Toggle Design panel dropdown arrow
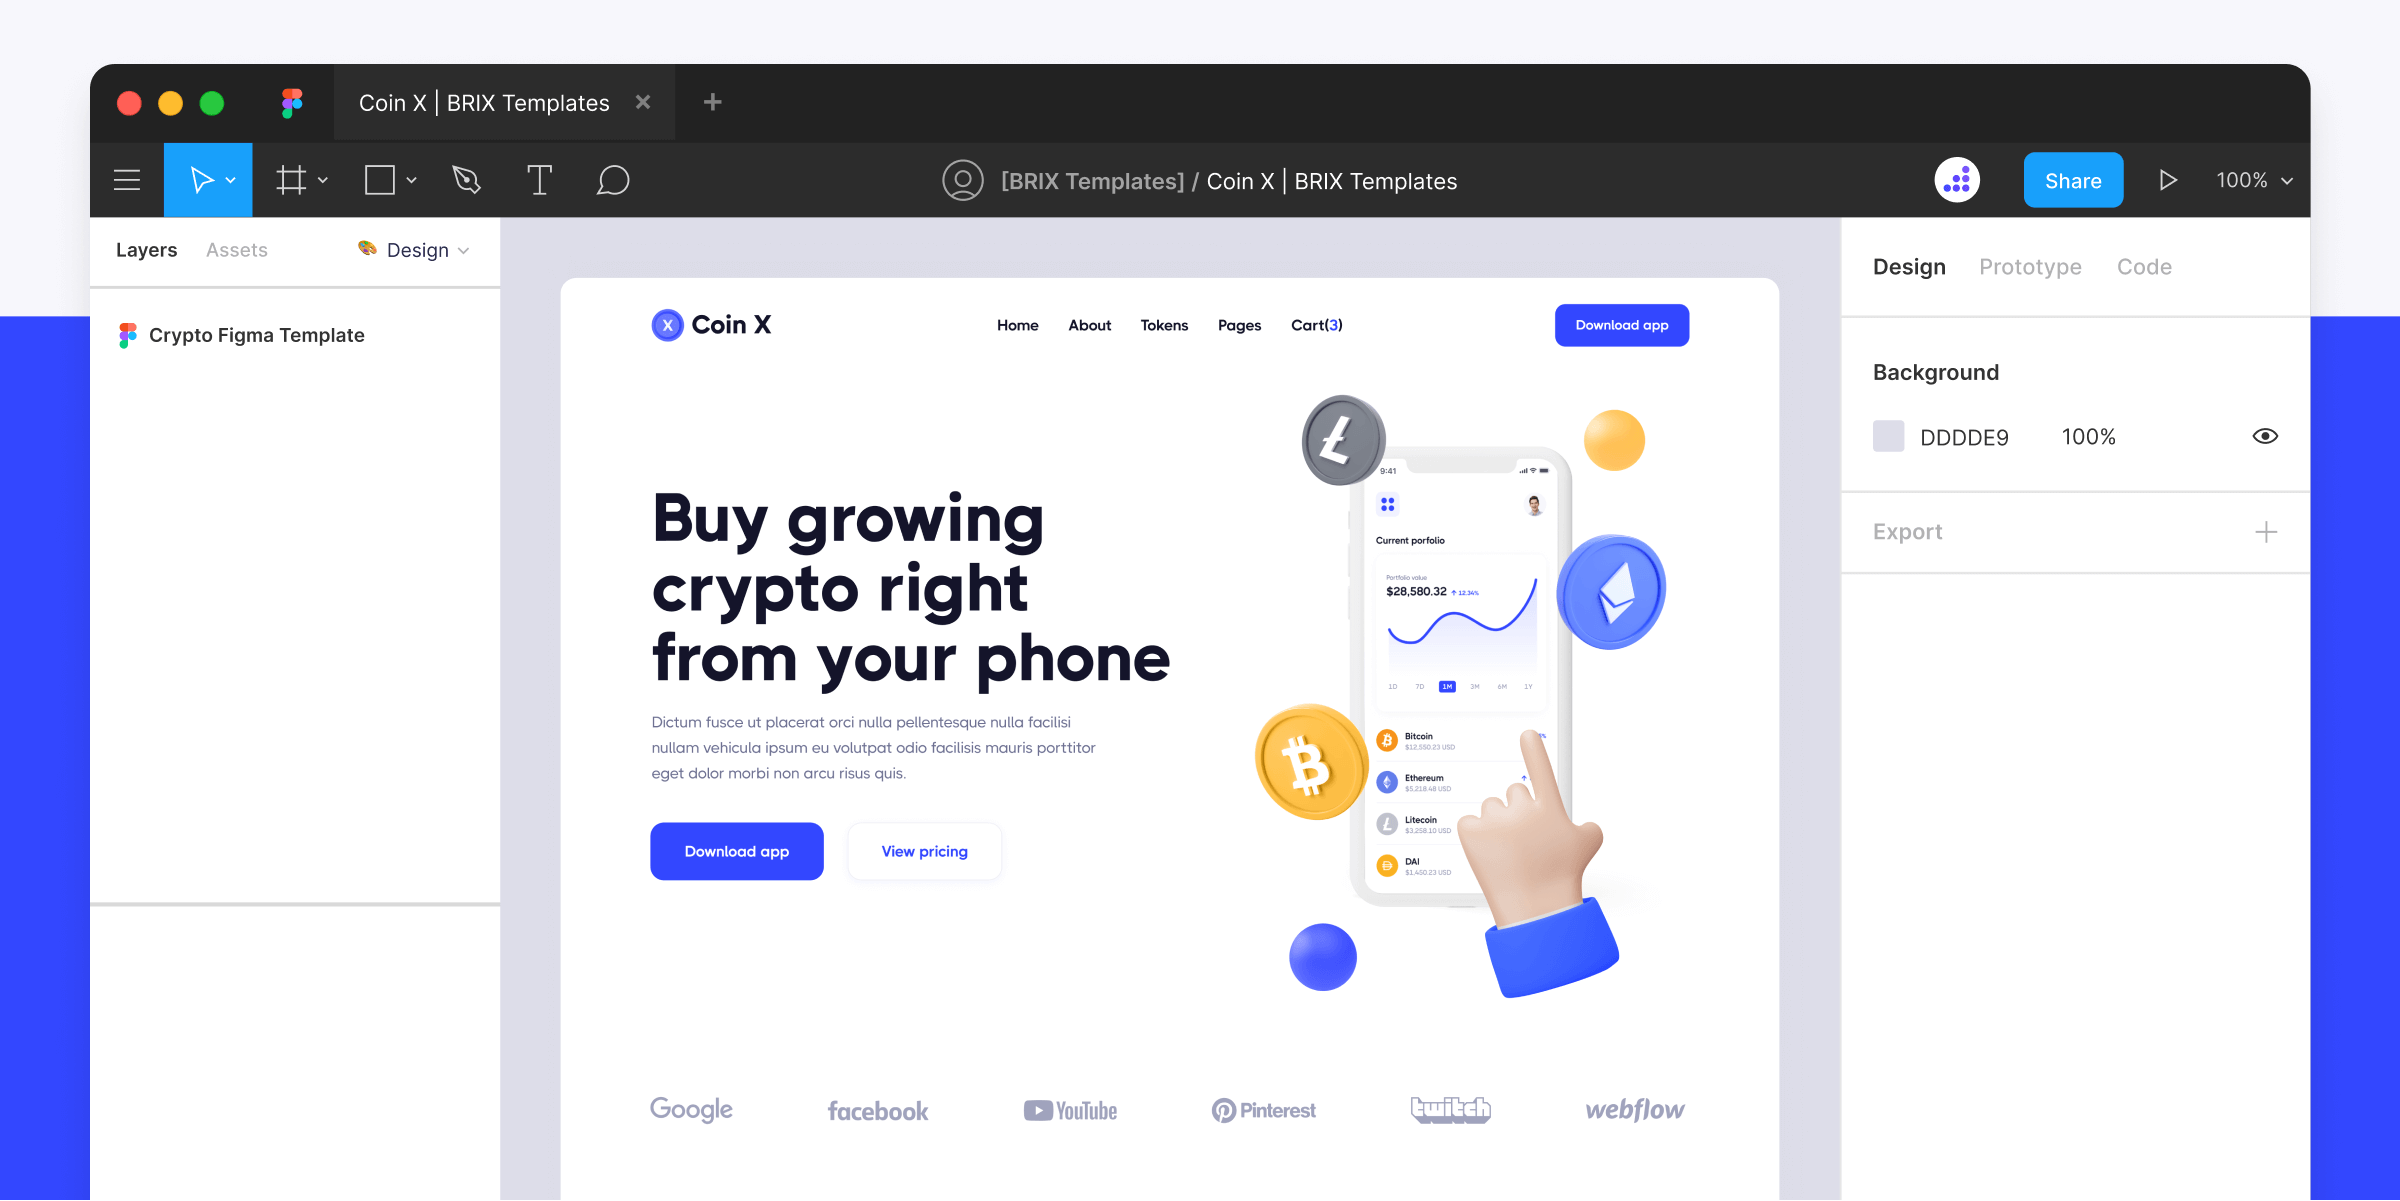This screenshot has height=1201, width=2400. coord(466,250)
